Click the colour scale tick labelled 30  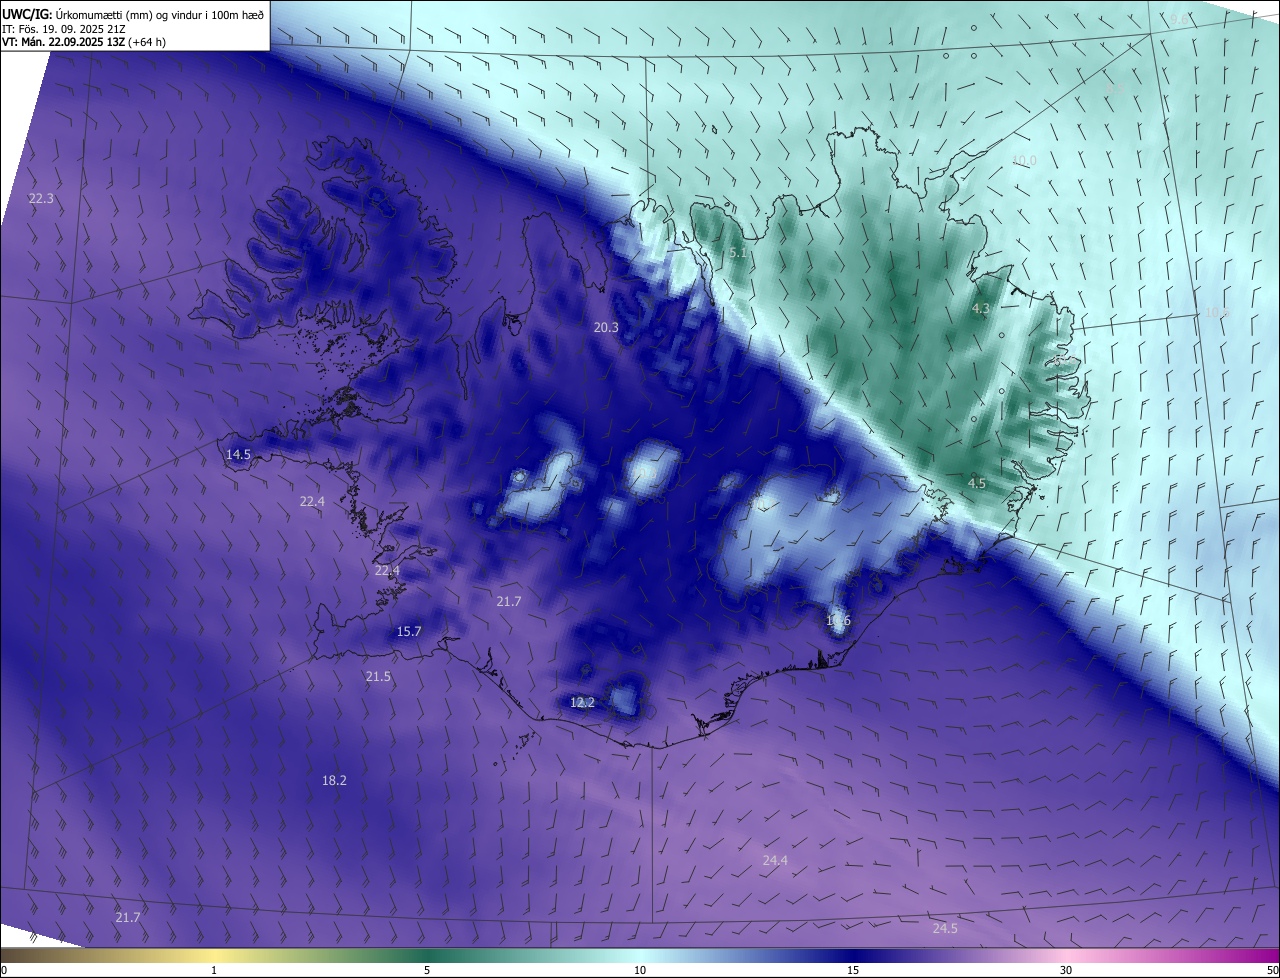click(1066, 970)
